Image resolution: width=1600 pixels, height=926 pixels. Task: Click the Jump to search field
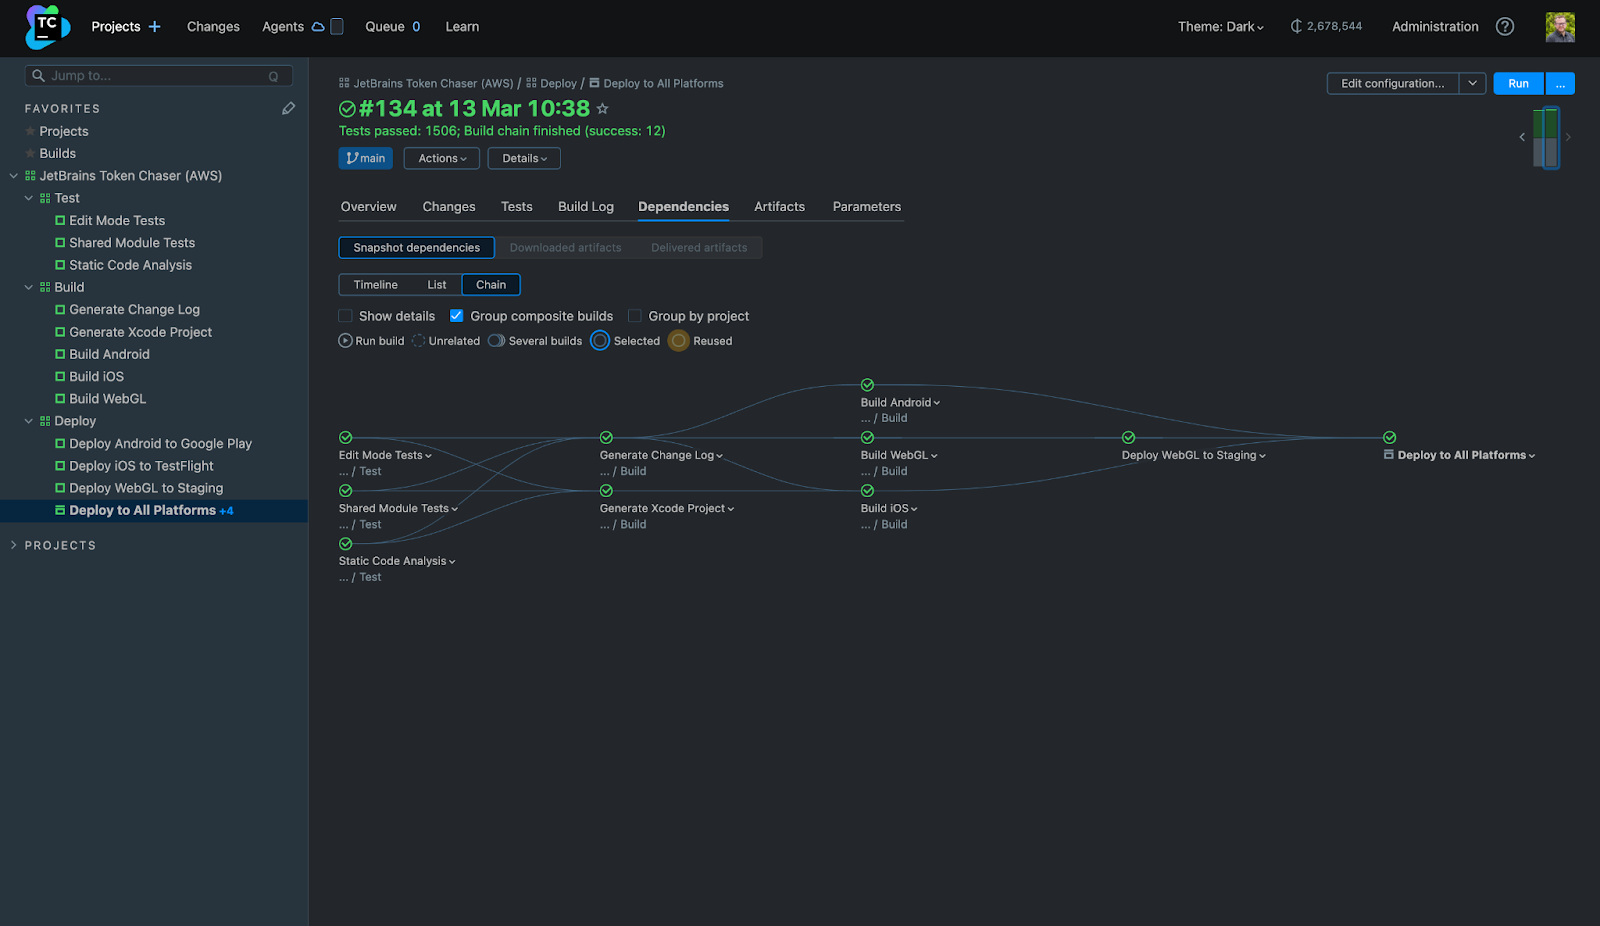(x=150, y=75)
